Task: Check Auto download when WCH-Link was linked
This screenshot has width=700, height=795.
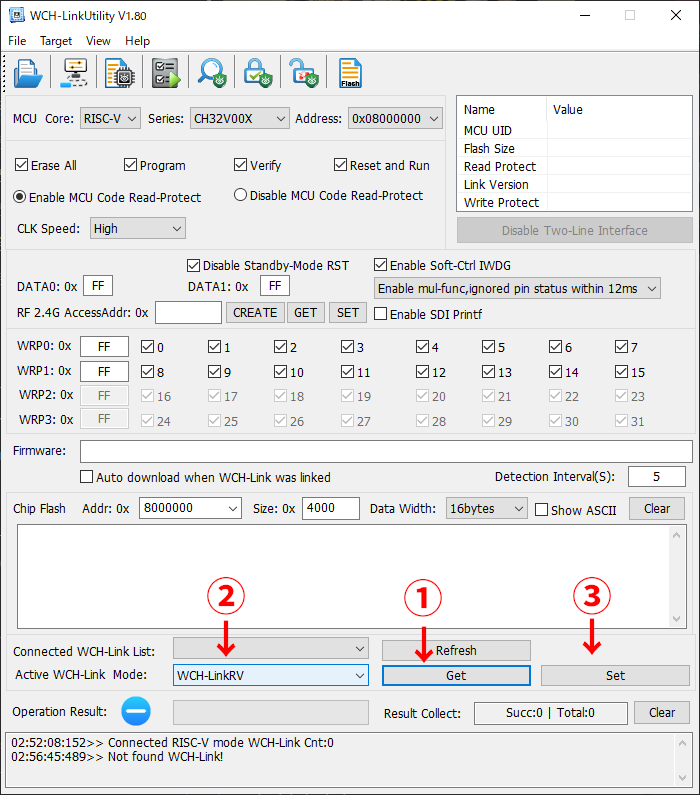Action: pyautogui.click(x=87, y=477)
